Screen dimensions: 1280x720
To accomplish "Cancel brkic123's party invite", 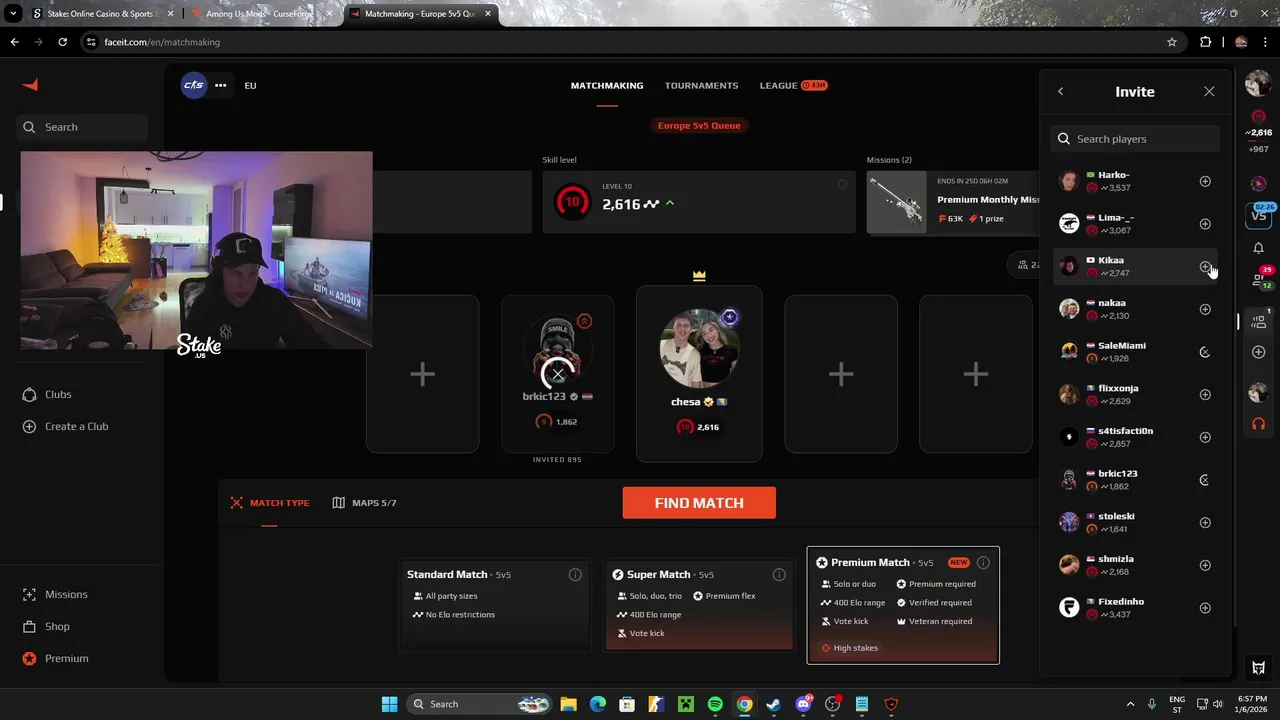I will point(558,374).
